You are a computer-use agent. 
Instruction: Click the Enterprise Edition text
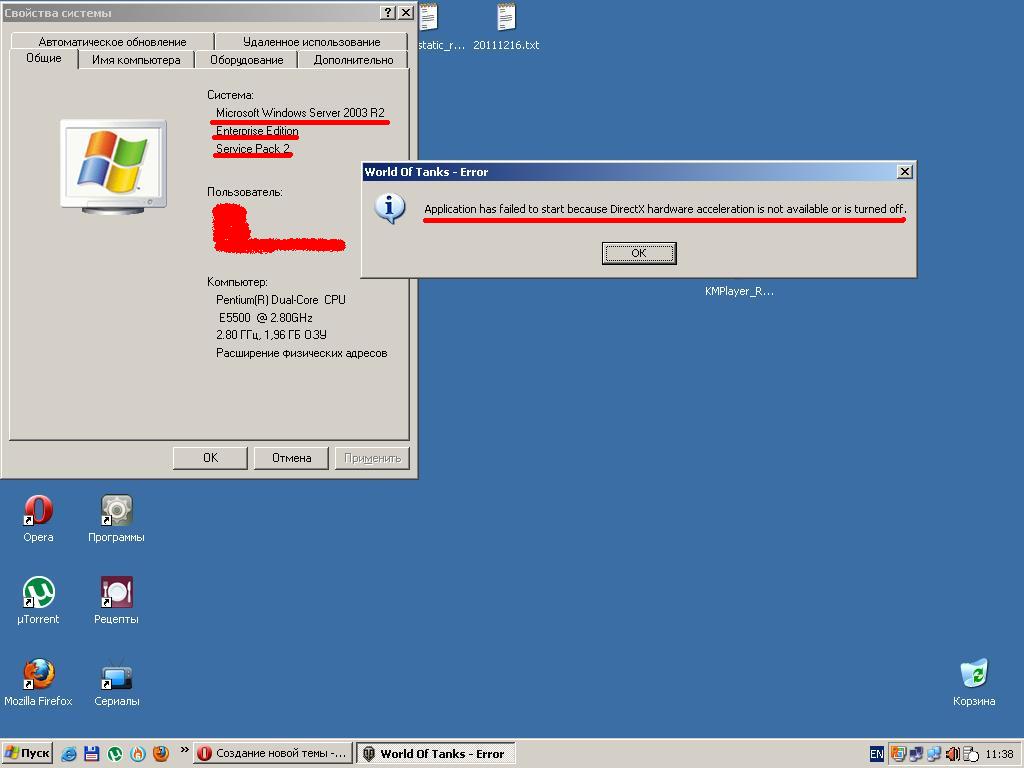[257, 131]
